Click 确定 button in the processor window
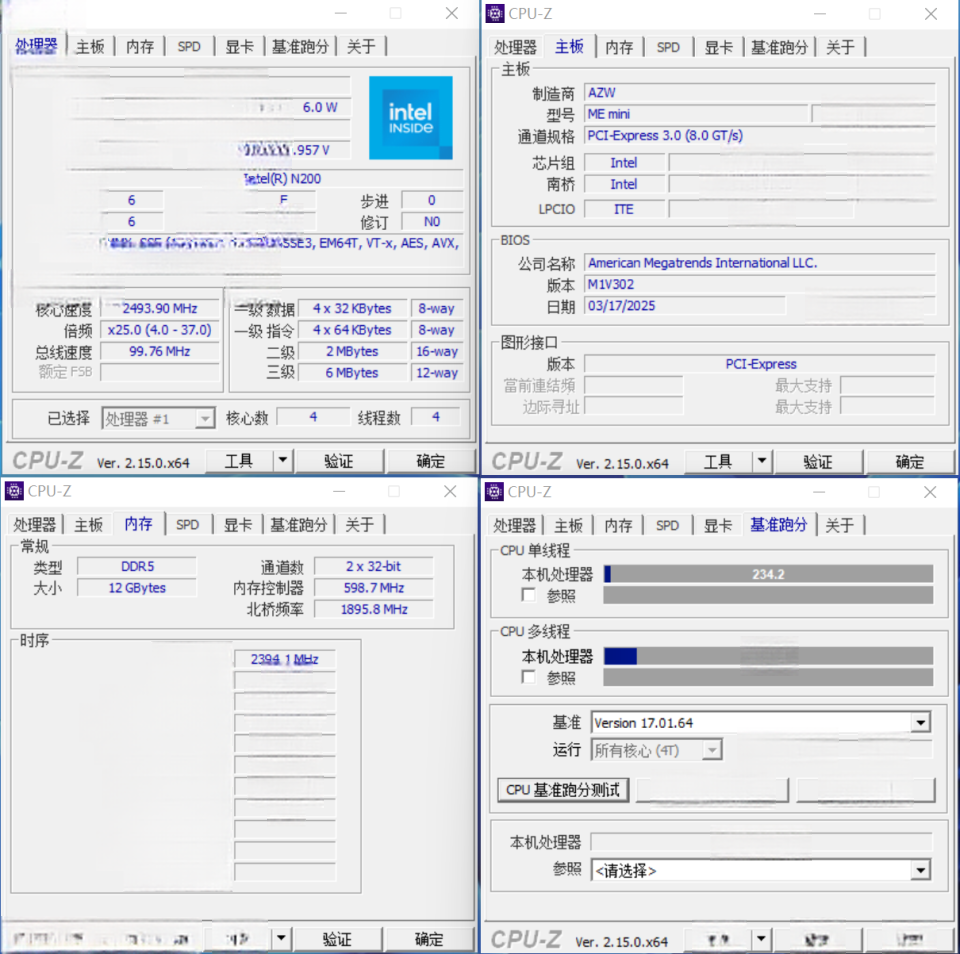 [430, 460]
